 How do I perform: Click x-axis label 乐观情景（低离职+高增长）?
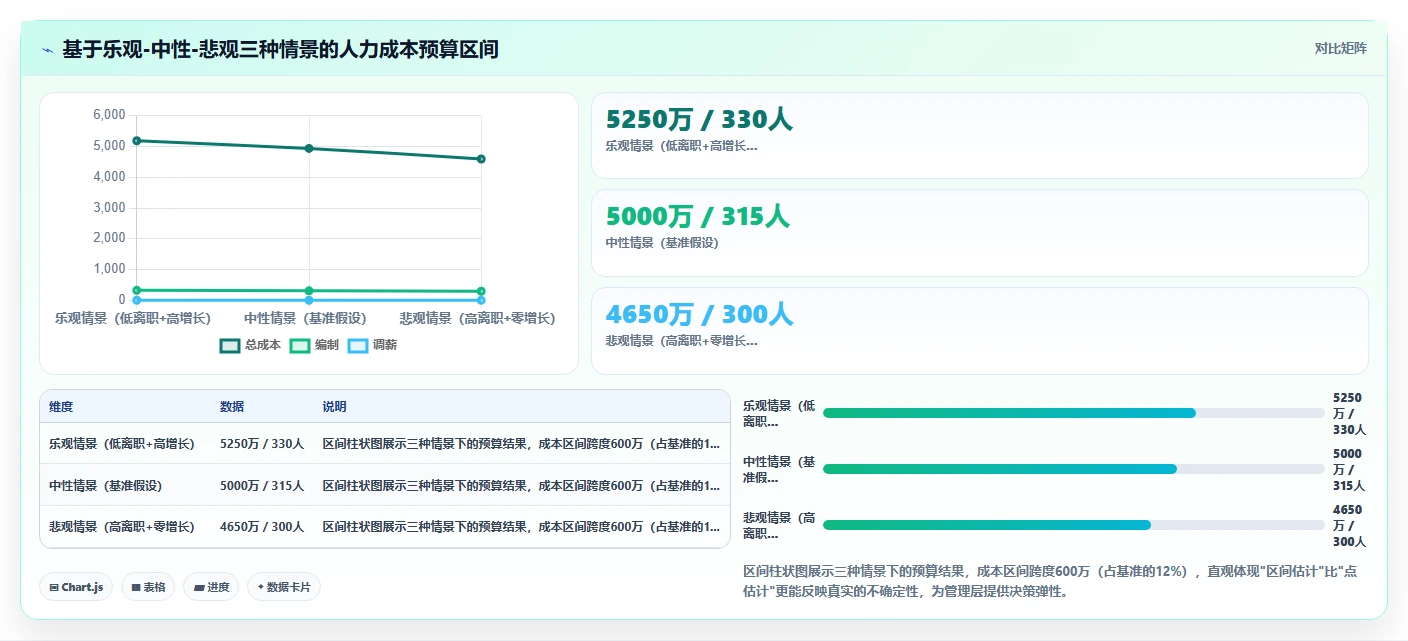tap(133, 318)
